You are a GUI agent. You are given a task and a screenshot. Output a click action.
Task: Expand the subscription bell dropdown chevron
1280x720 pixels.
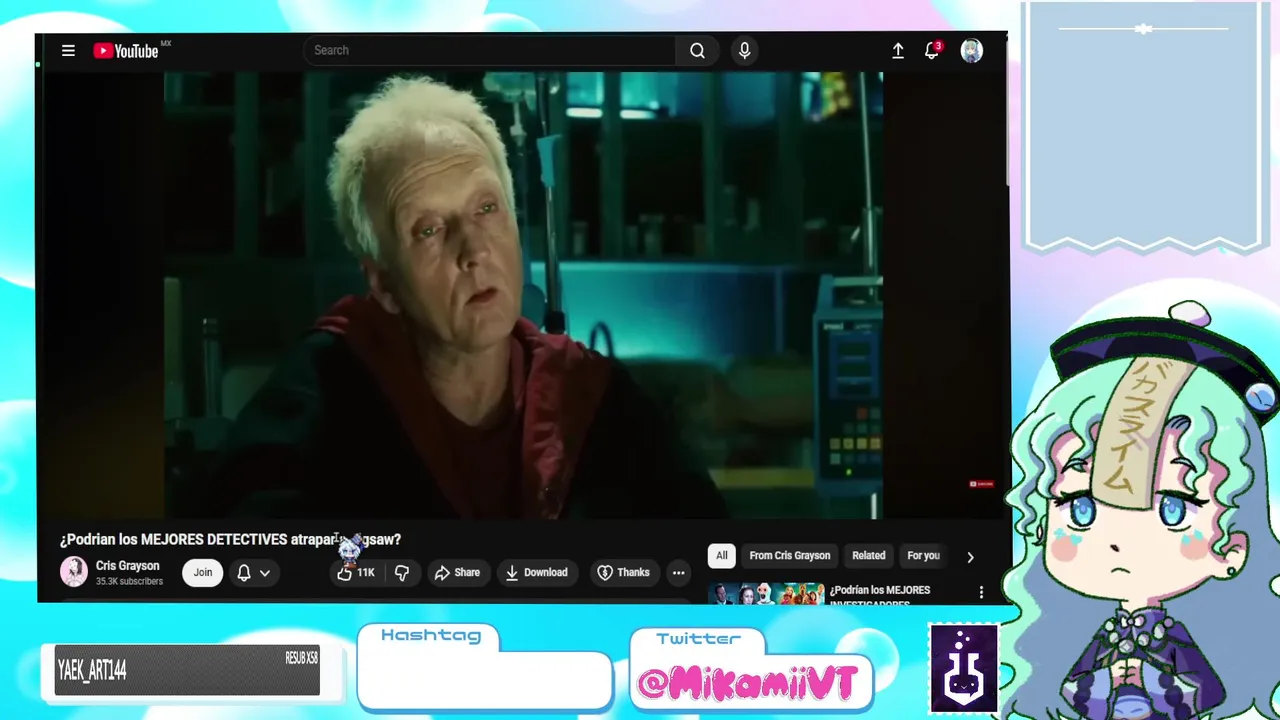pyautogui.click(x=265, y=573)
